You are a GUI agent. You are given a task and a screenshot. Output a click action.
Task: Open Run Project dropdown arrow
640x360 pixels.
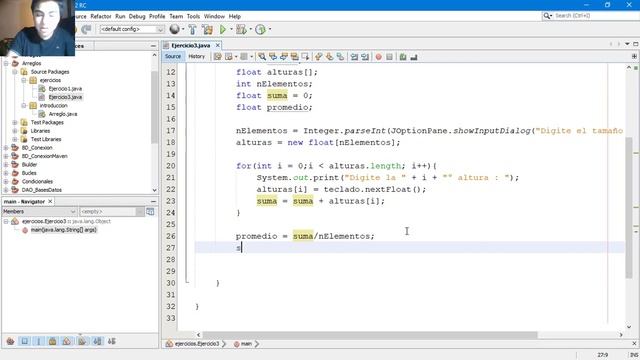(x=231, y=29)
